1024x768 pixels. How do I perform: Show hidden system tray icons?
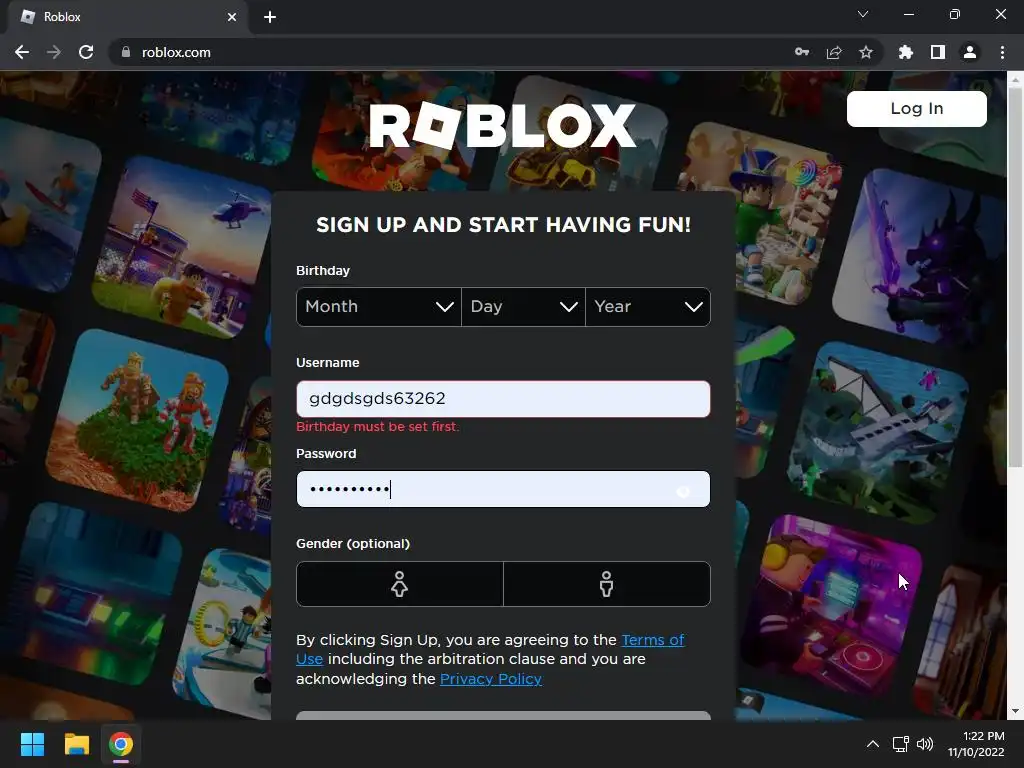(x=872, y=744)
